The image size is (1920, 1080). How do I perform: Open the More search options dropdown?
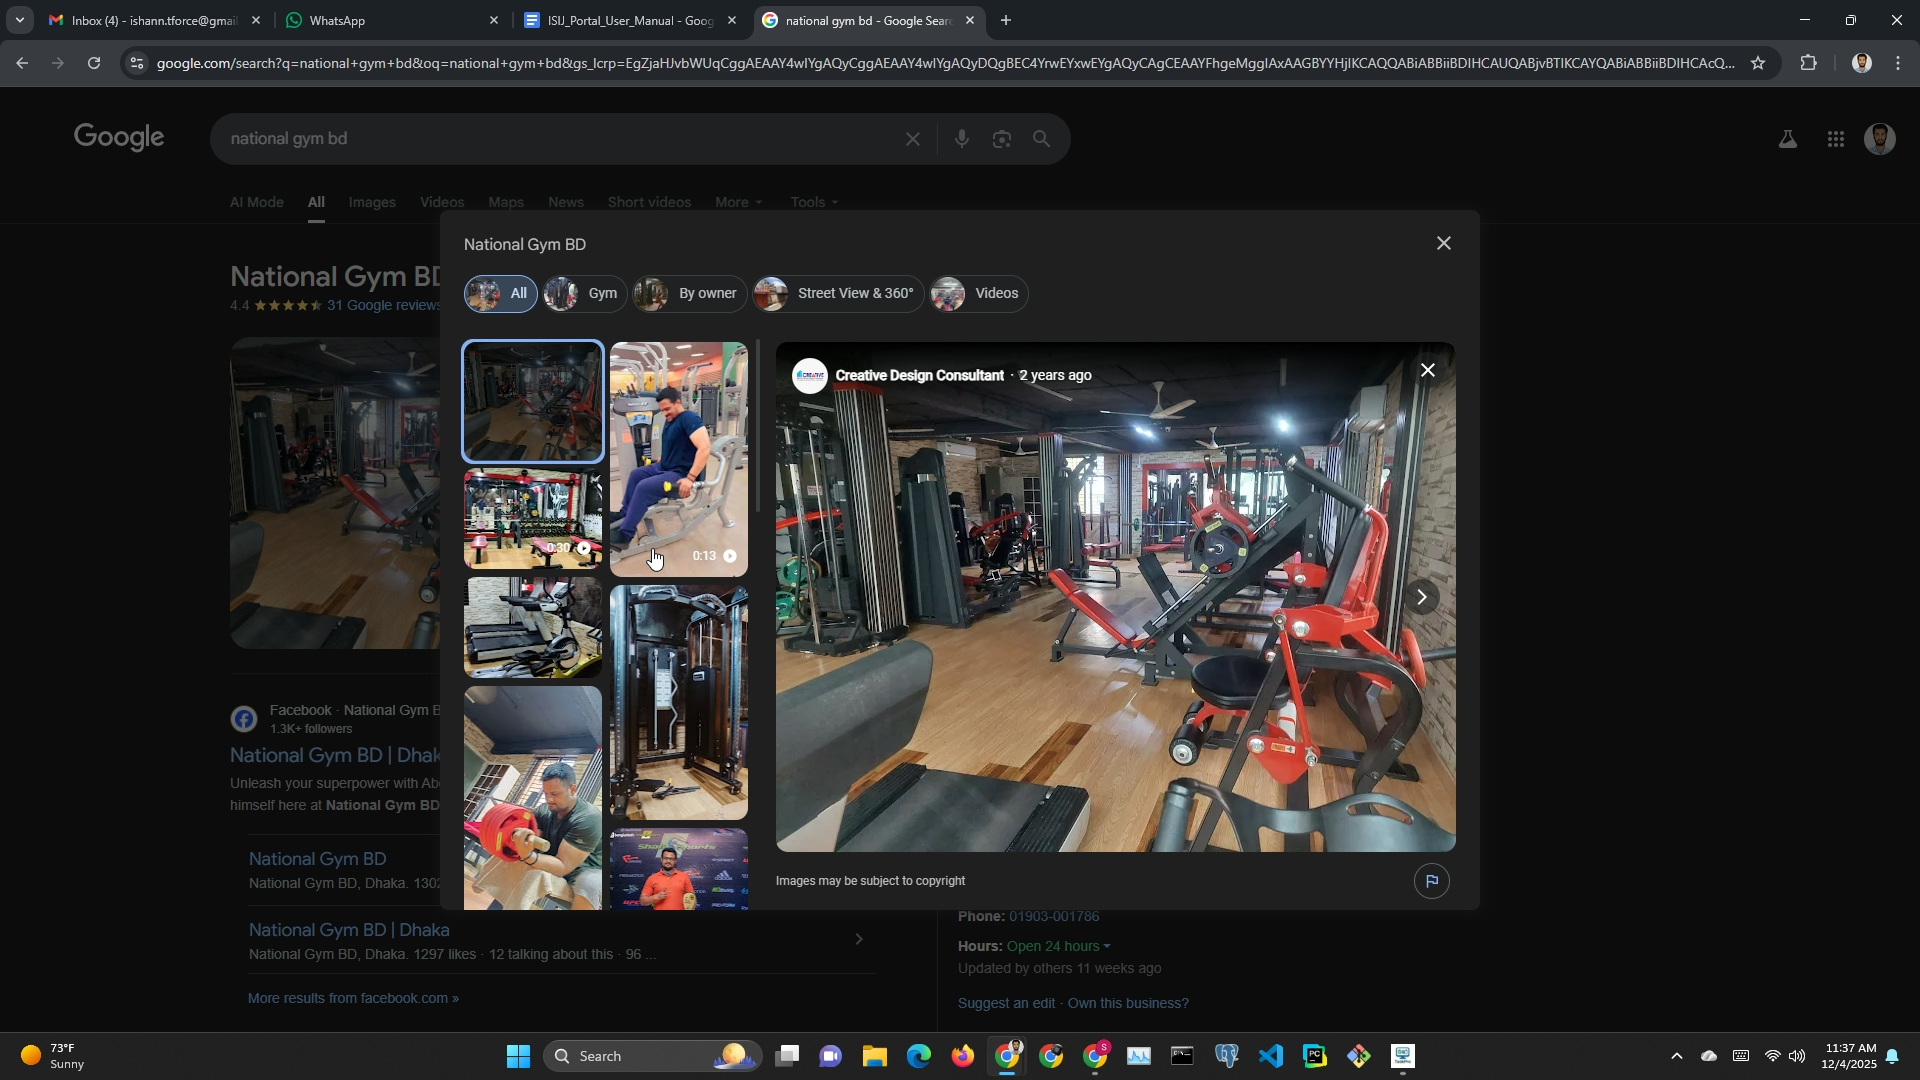pyautogui.click(x=738, y=202)
